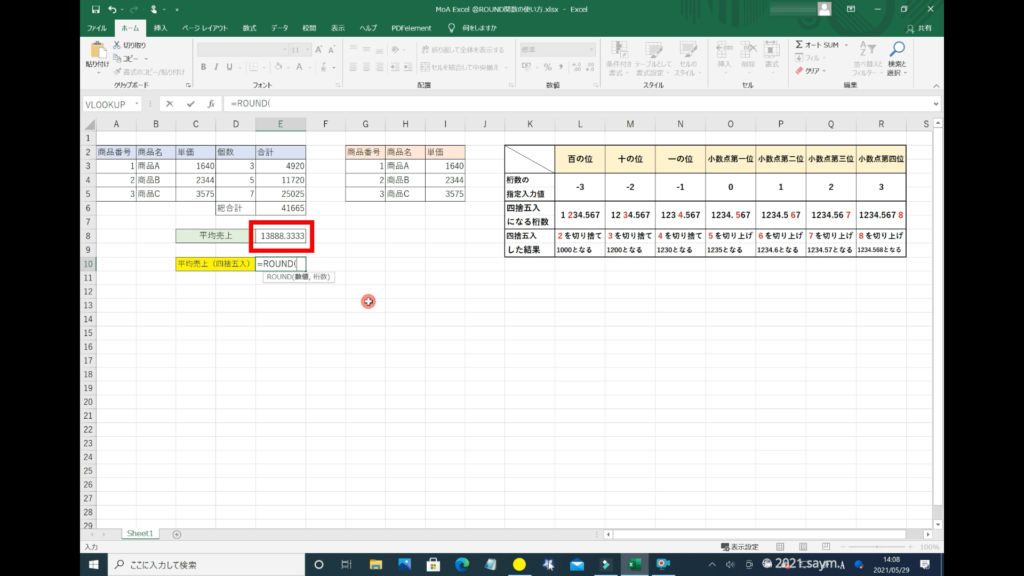Confirm entry with the formula bar checkmark

189,103
